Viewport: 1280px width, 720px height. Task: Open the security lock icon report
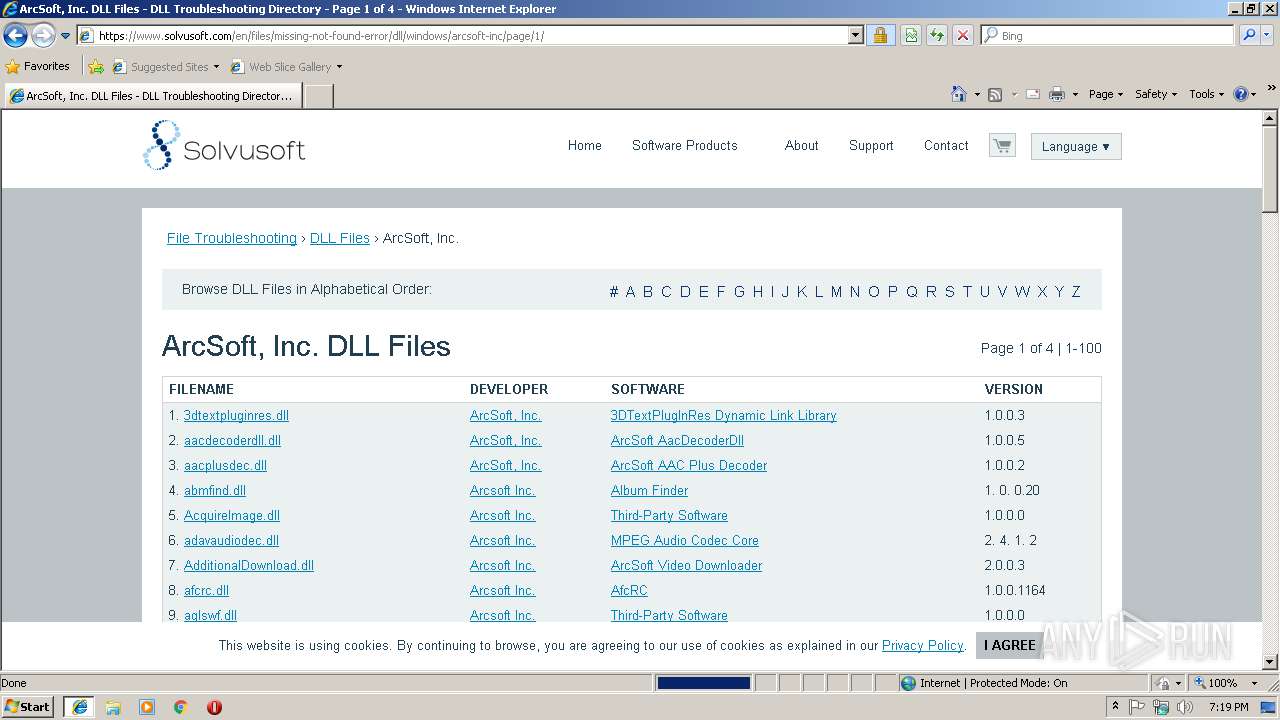point(880,35)
